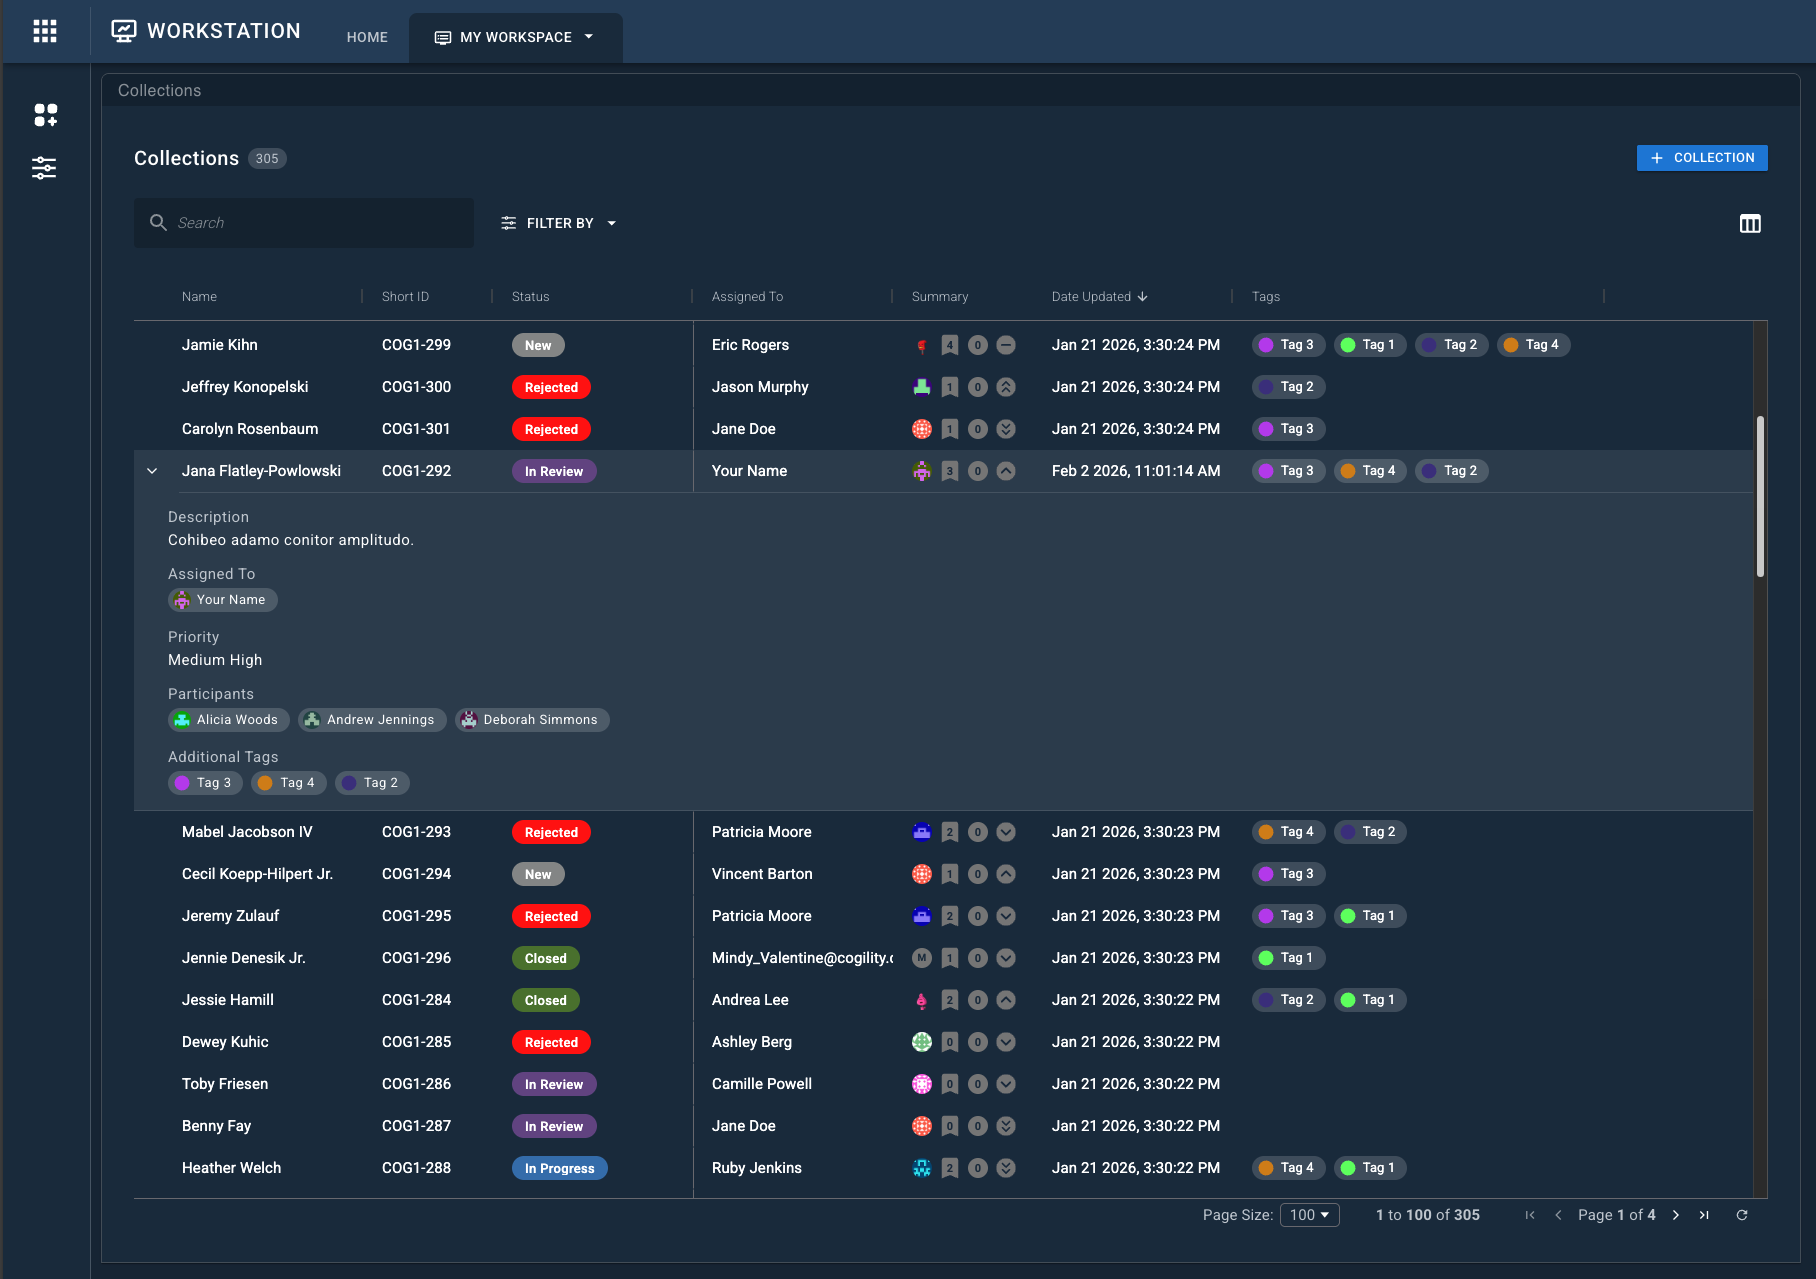
Task: Click the search magnifier icon
Action: point(158,222)
